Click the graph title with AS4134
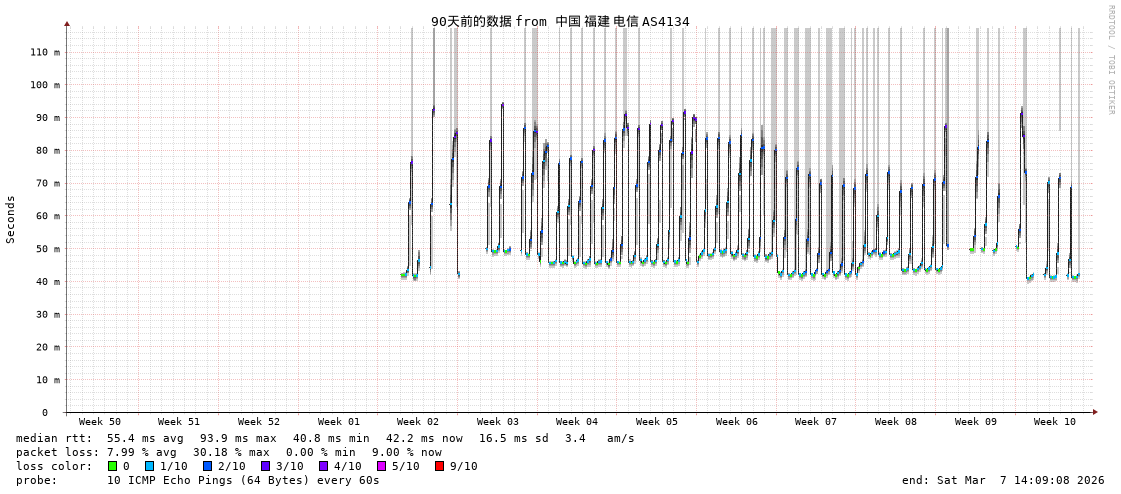The height and width of the screenshot is (494, 1121). tap(560, 21)
